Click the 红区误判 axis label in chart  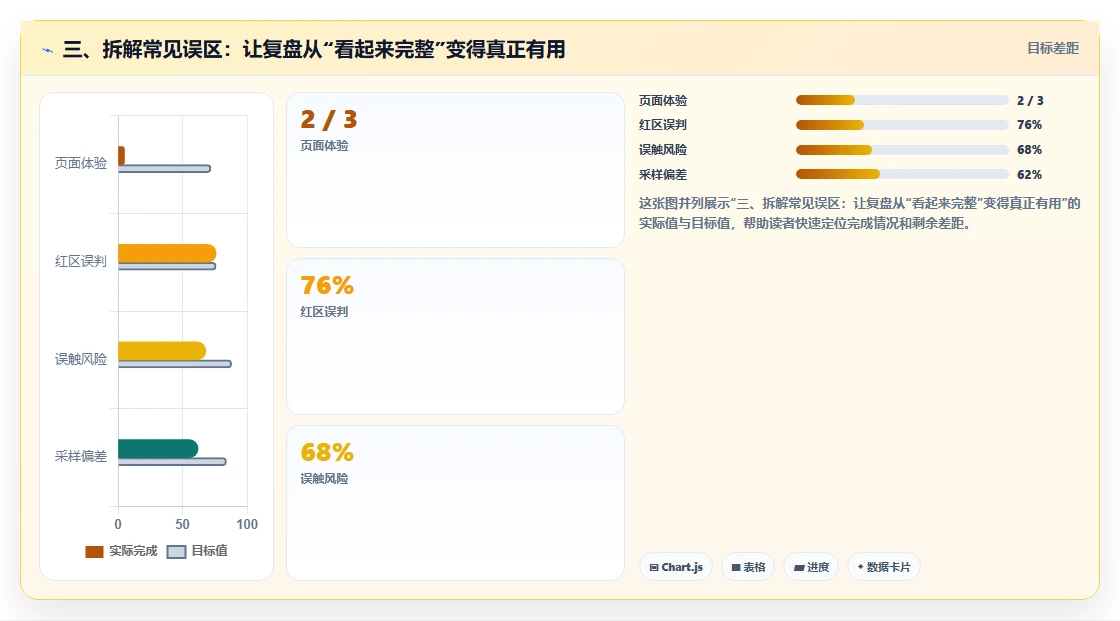pos(81,261)
